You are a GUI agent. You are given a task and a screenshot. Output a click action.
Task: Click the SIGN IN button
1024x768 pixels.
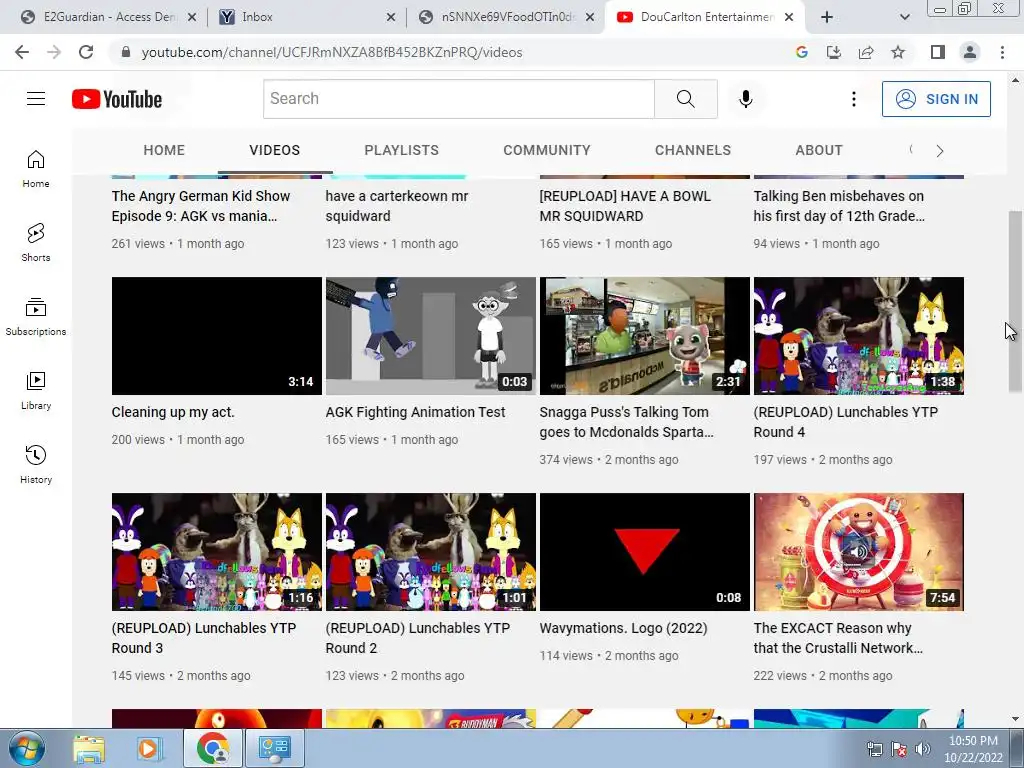(936, 99)
